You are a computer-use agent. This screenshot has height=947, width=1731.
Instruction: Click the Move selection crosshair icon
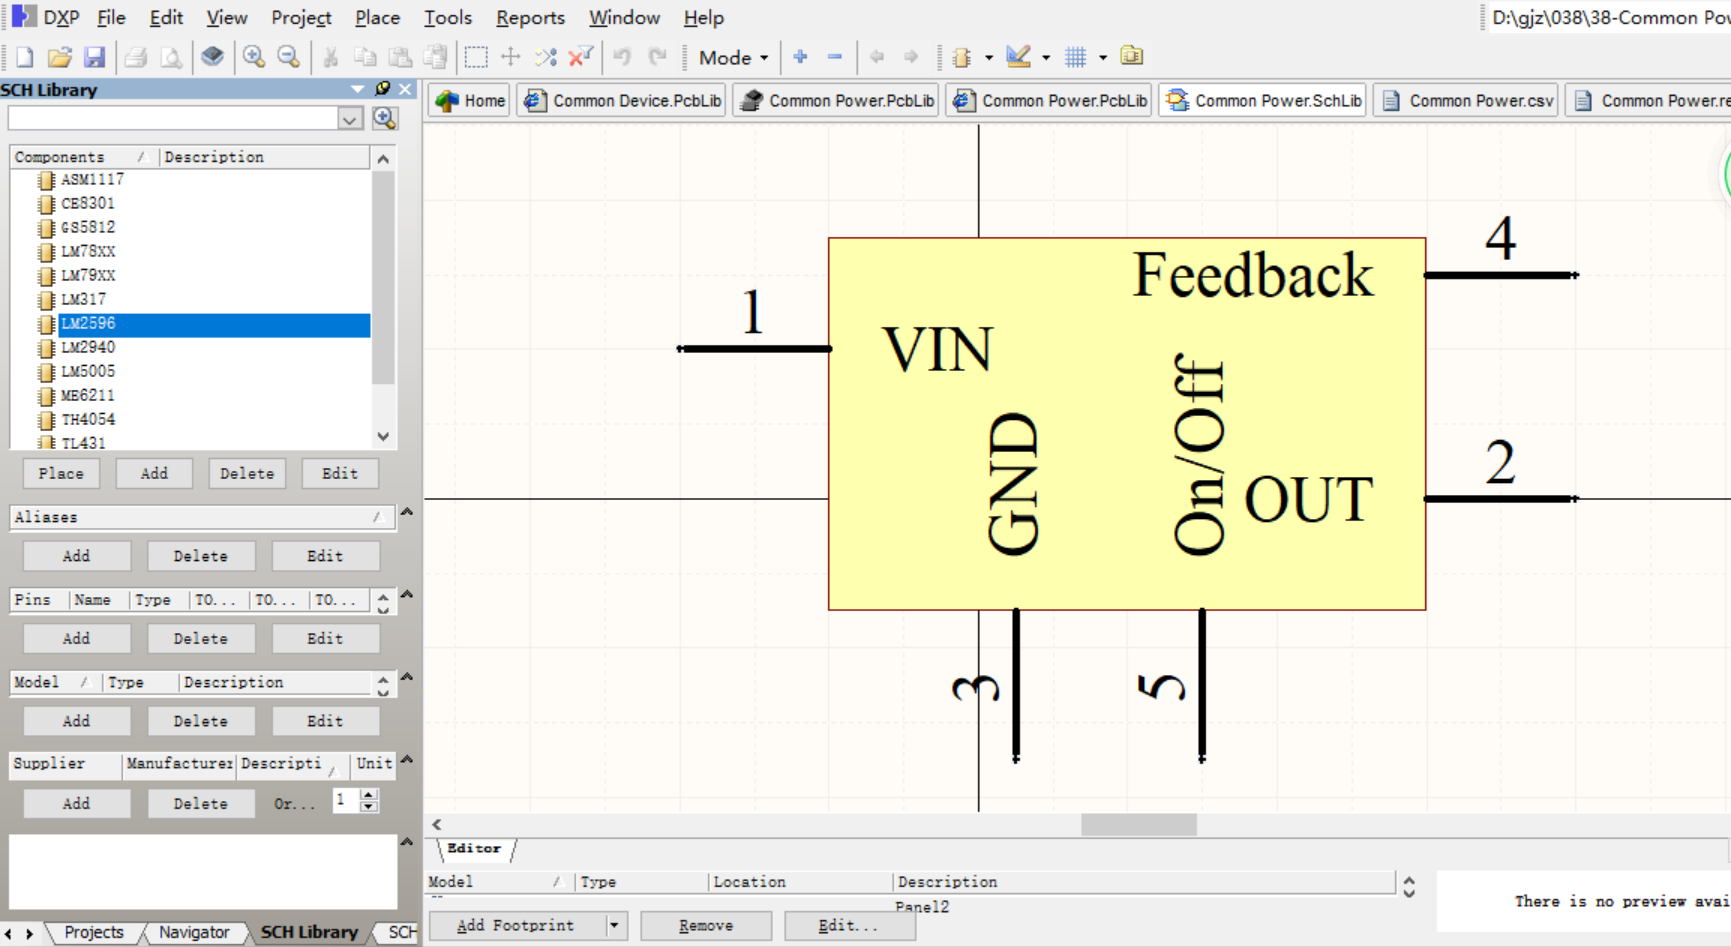(510, 57)
